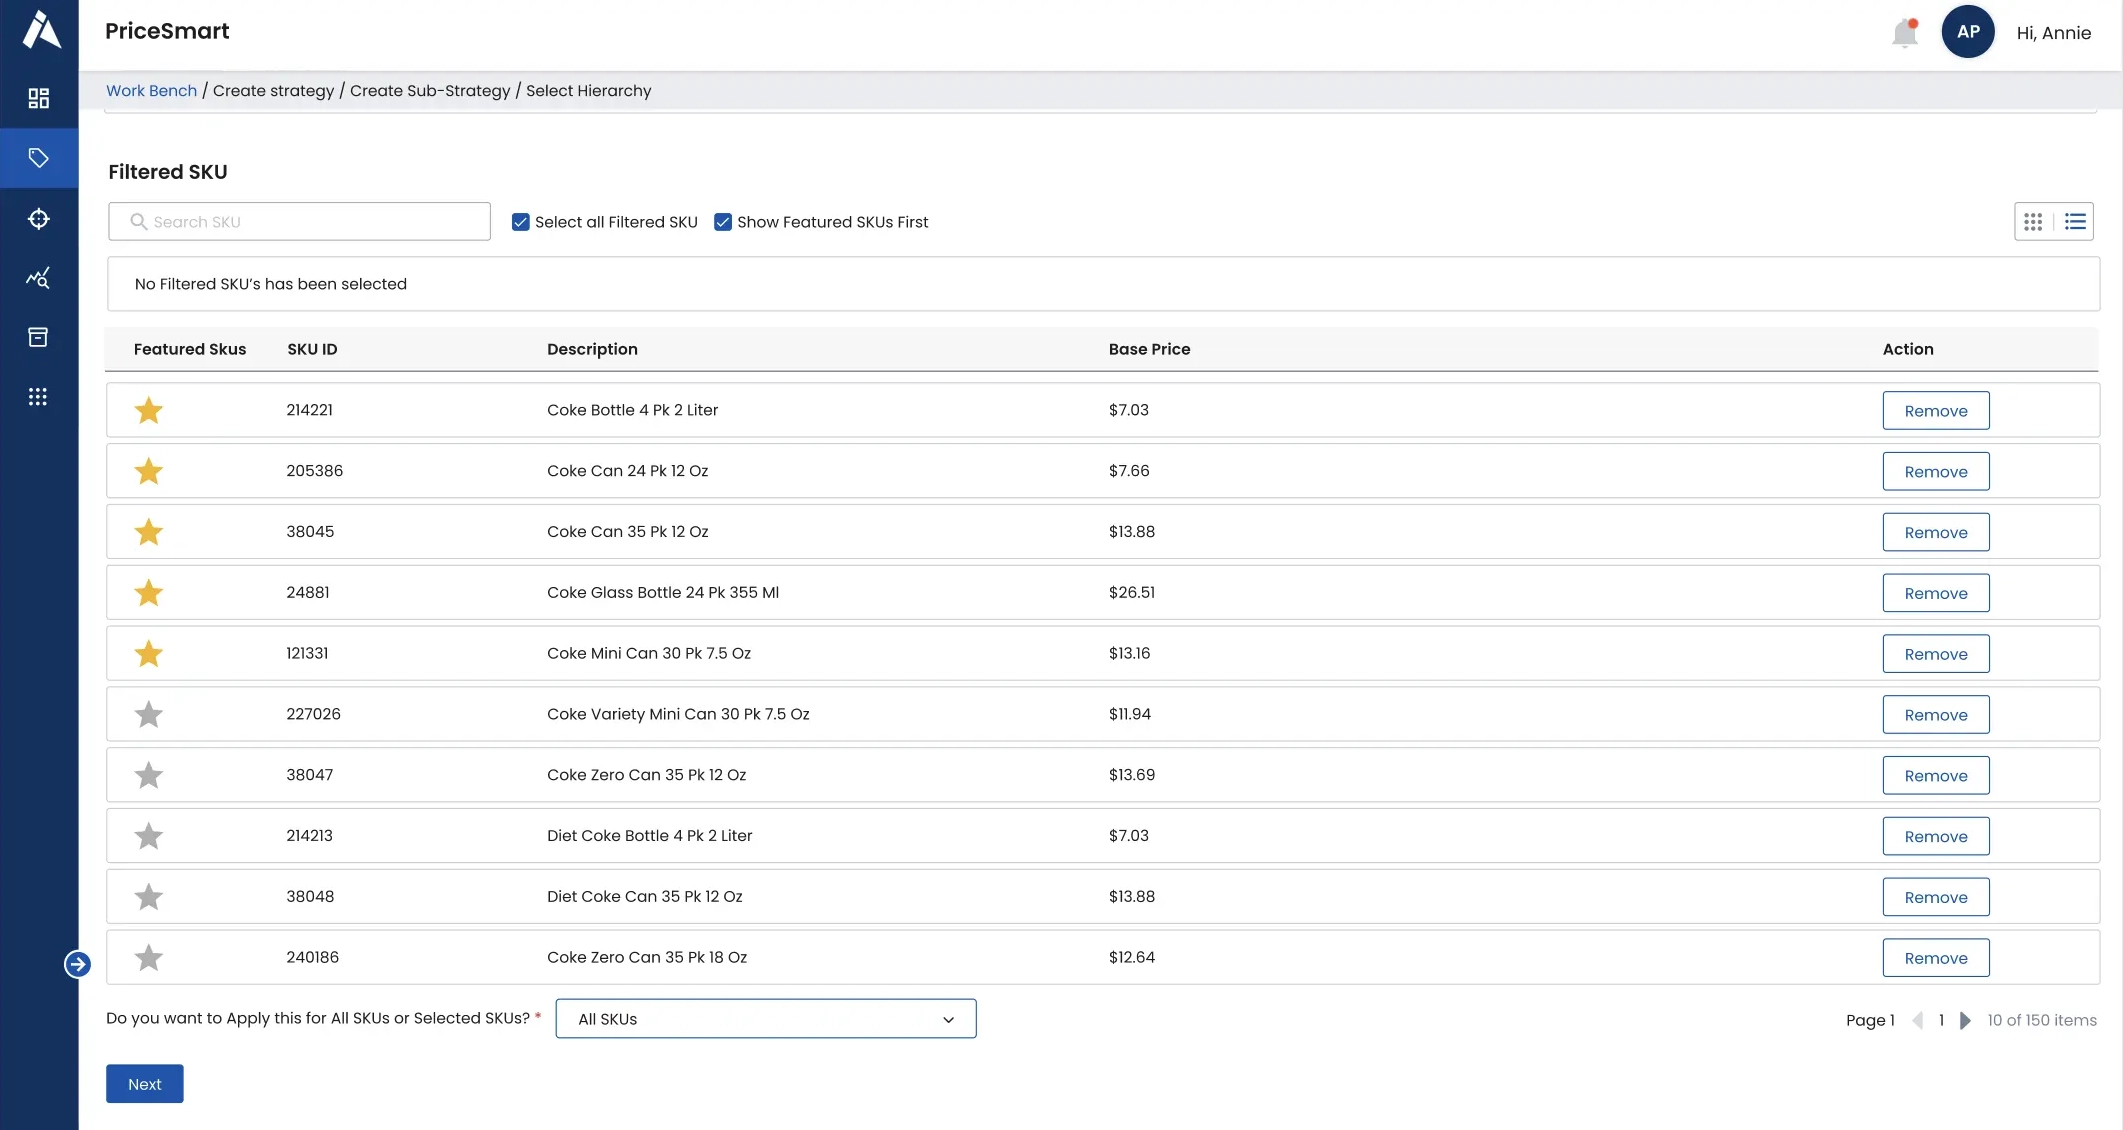Click the Coke Zero Can 35 Pk 18 Oz description
This screenshot has width=2123, height=1130.
click(647, 957)
